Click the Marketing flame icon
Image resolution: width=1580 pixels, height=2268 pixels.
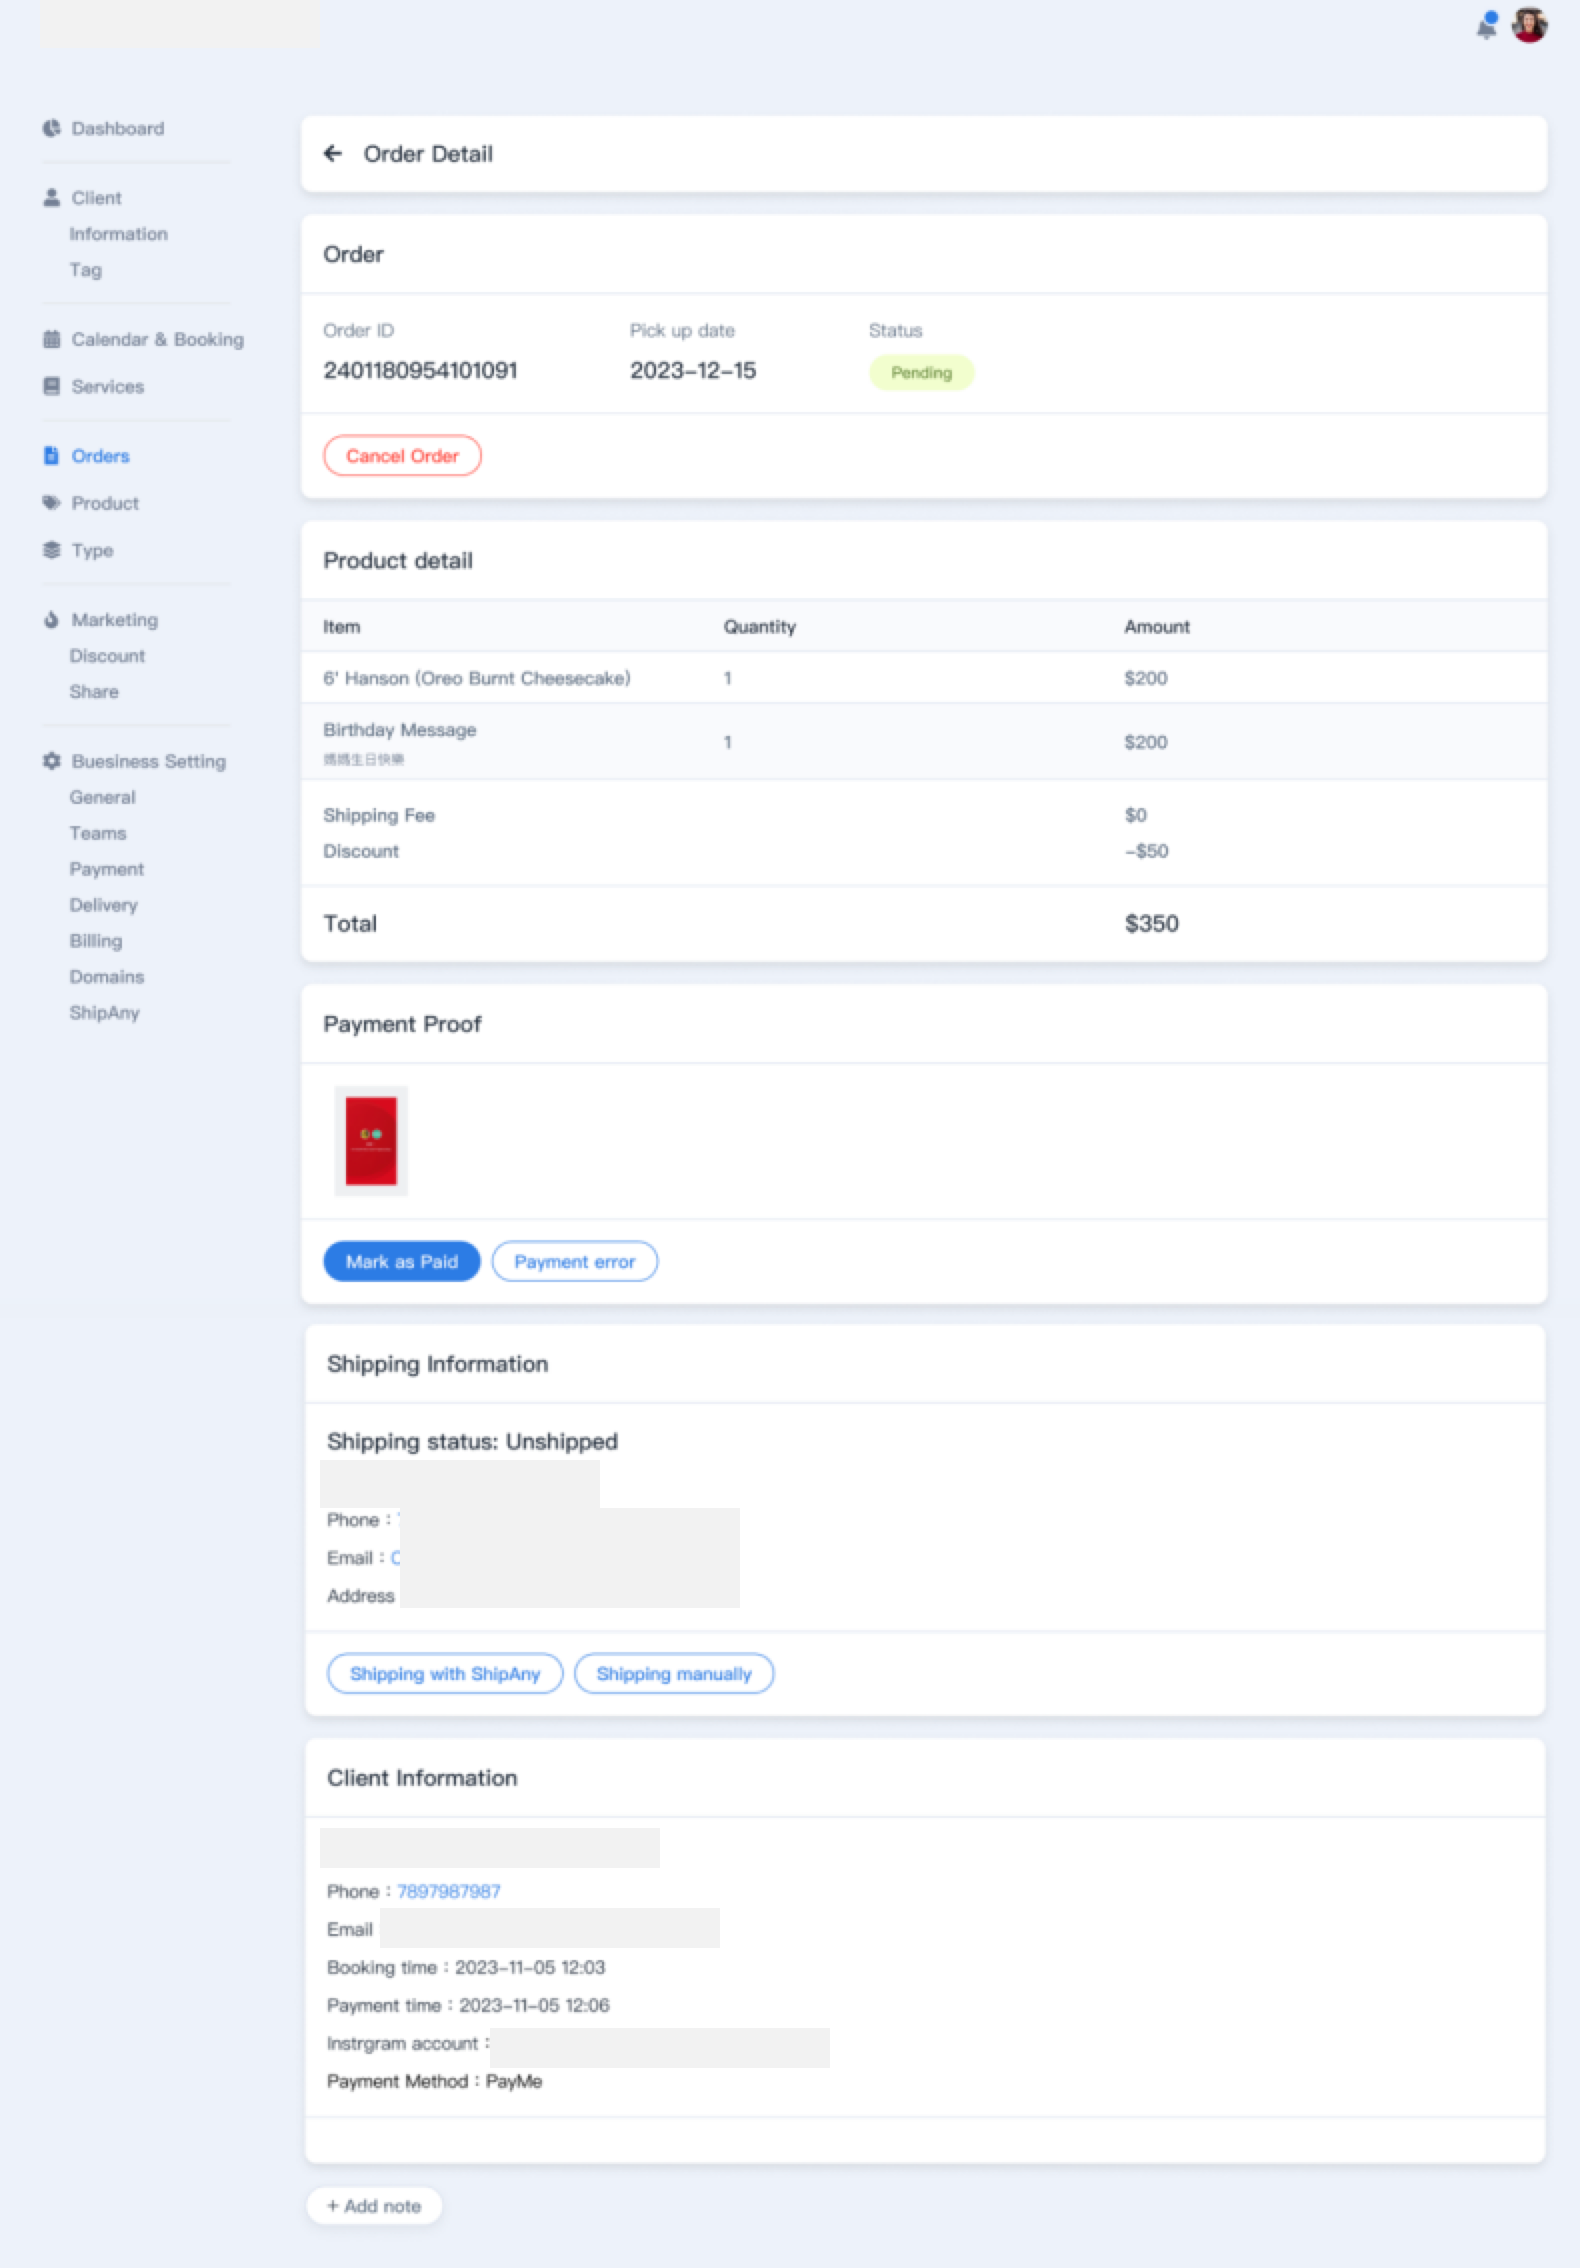[x=51, y=620]
